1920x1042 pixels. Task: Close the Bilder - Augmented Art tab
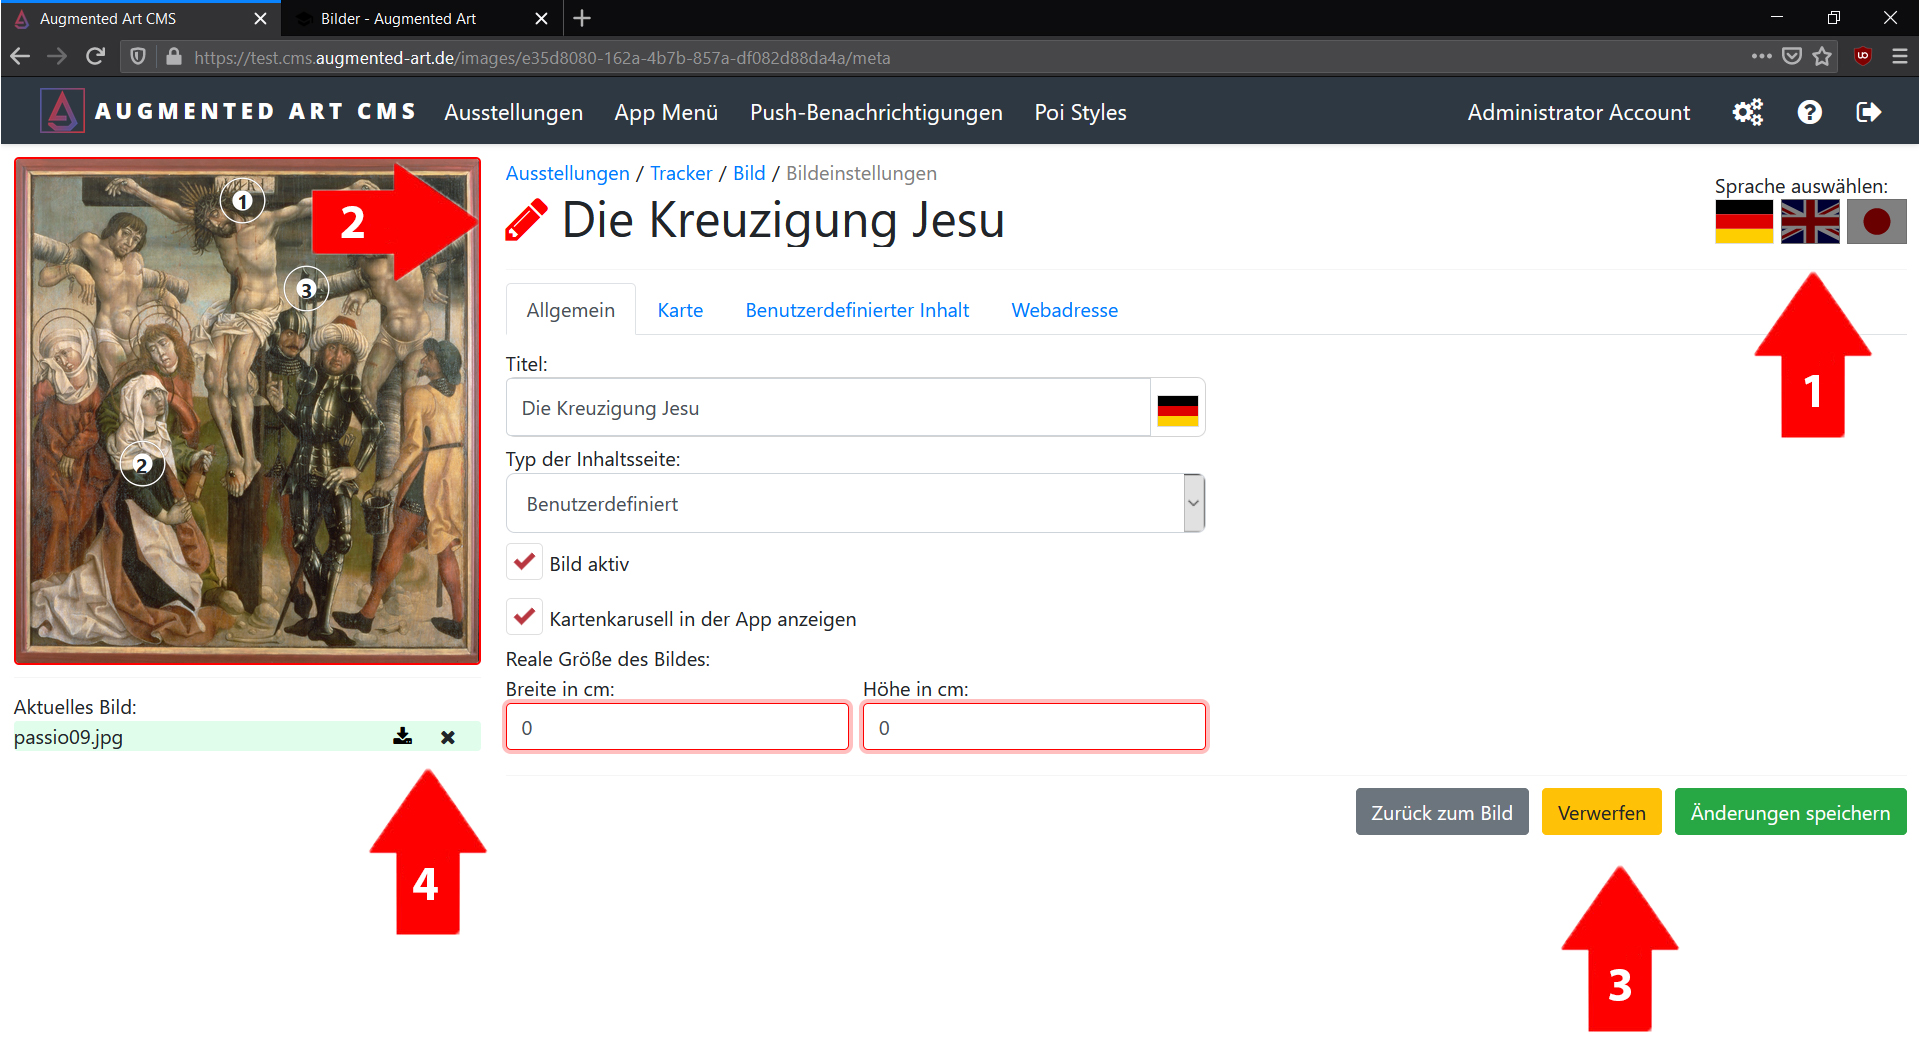541,18
